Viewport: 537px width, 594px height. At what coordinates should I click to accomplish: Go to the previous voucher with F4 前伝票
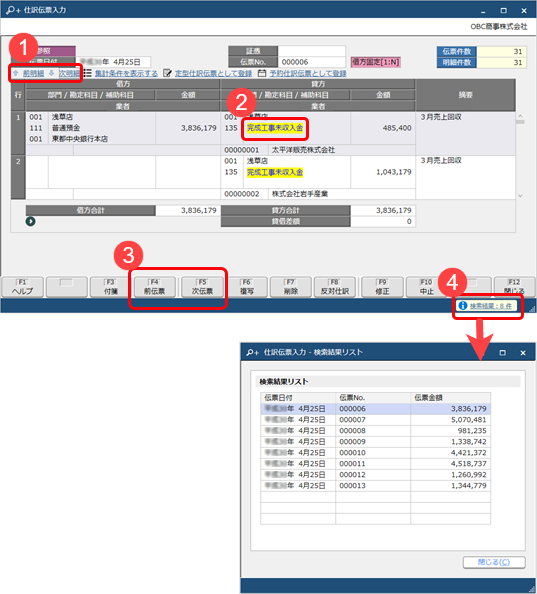click(x=154, y=287)
